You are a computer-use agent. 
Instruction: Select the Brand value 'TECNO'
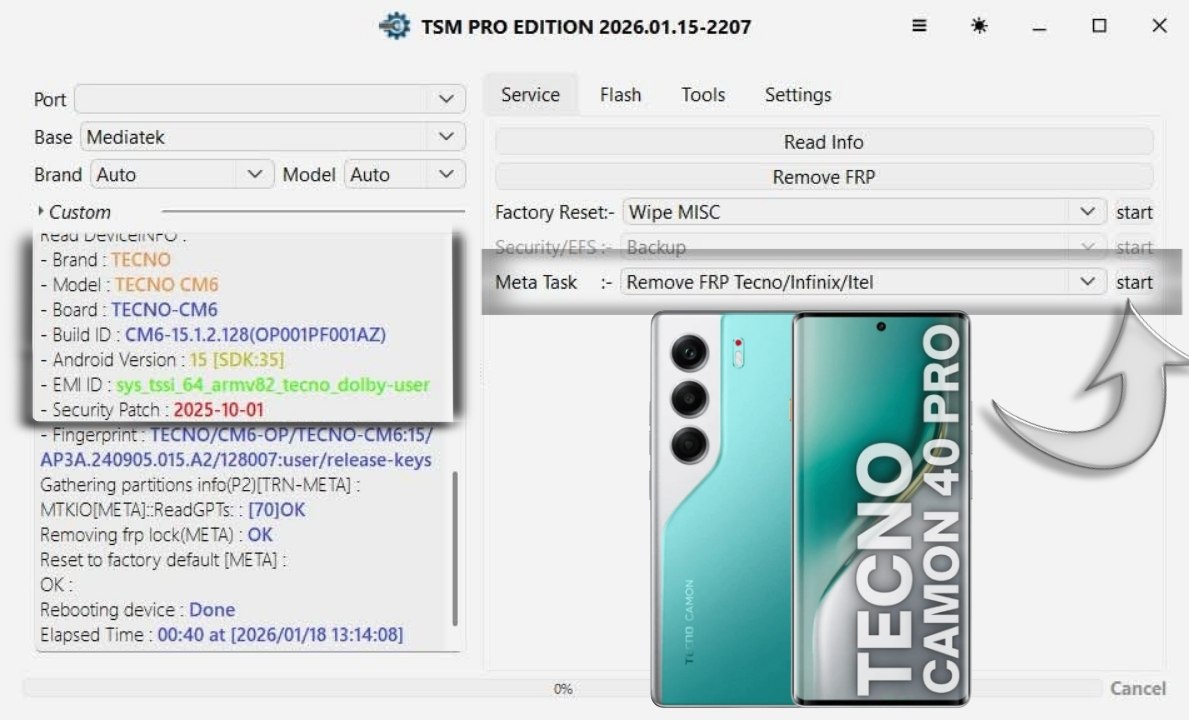tap(140, 259)
